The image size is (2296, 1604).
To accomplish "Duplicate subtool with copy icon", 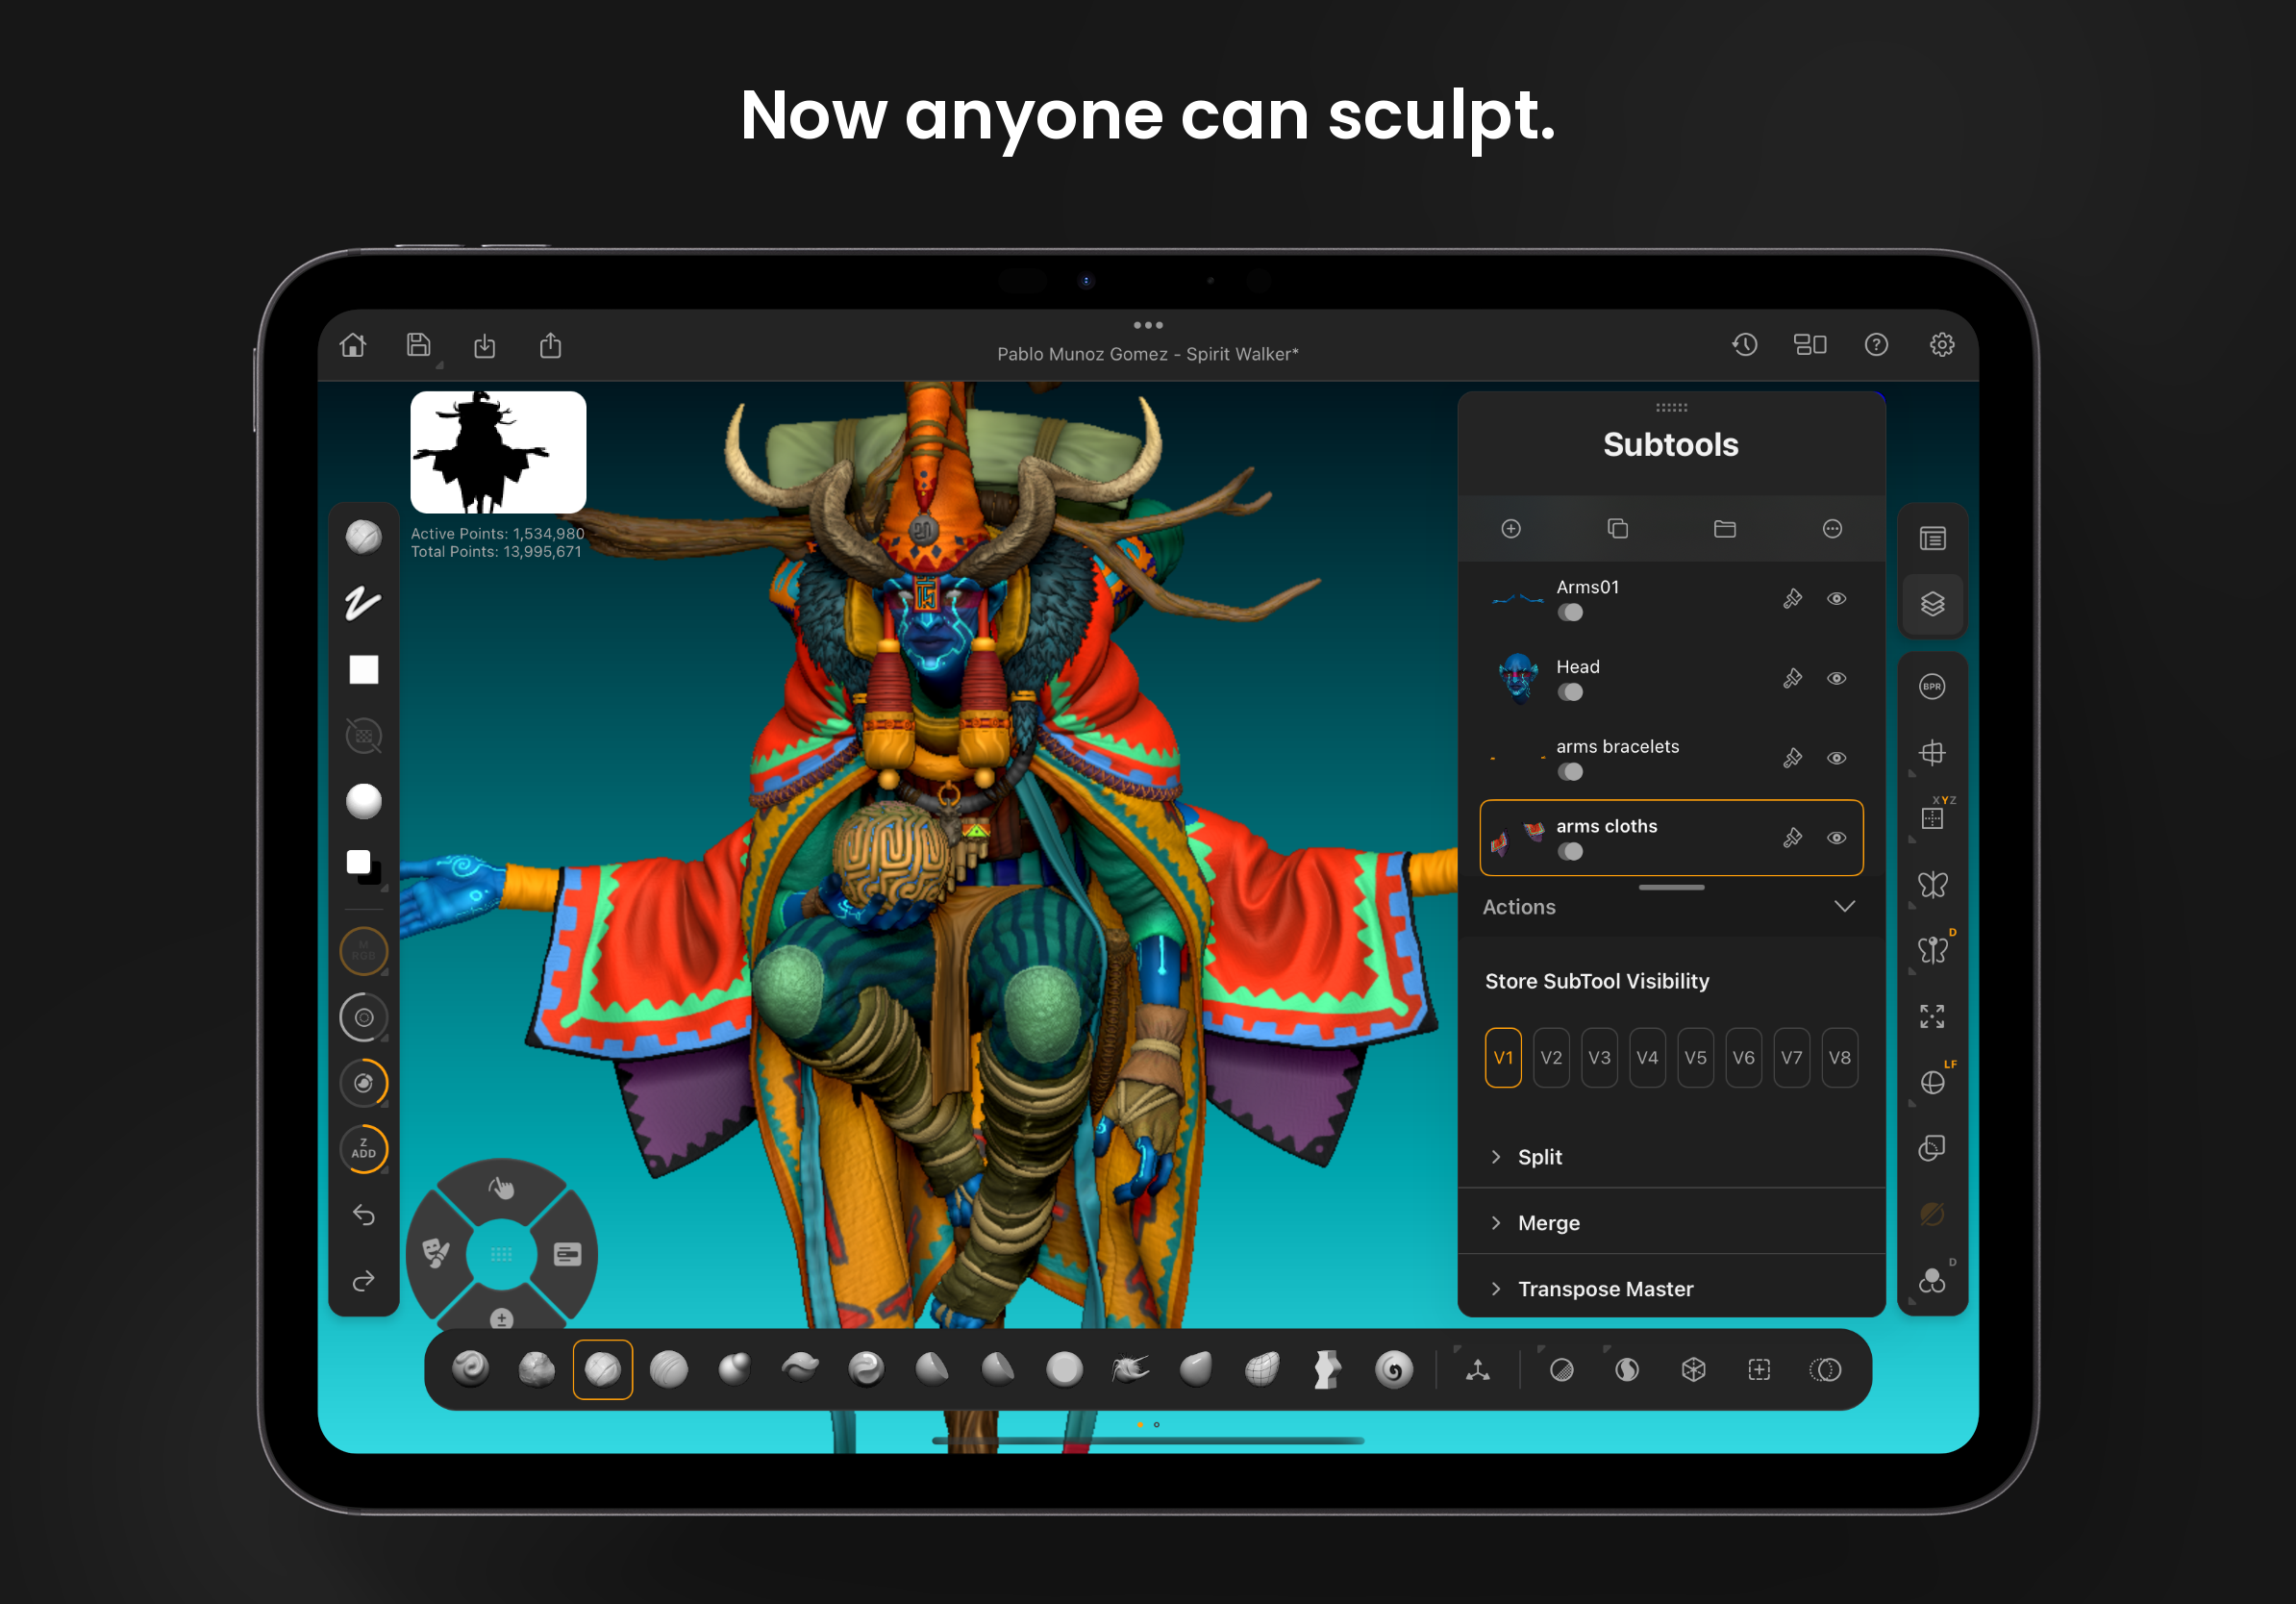I will [1618, 528].
